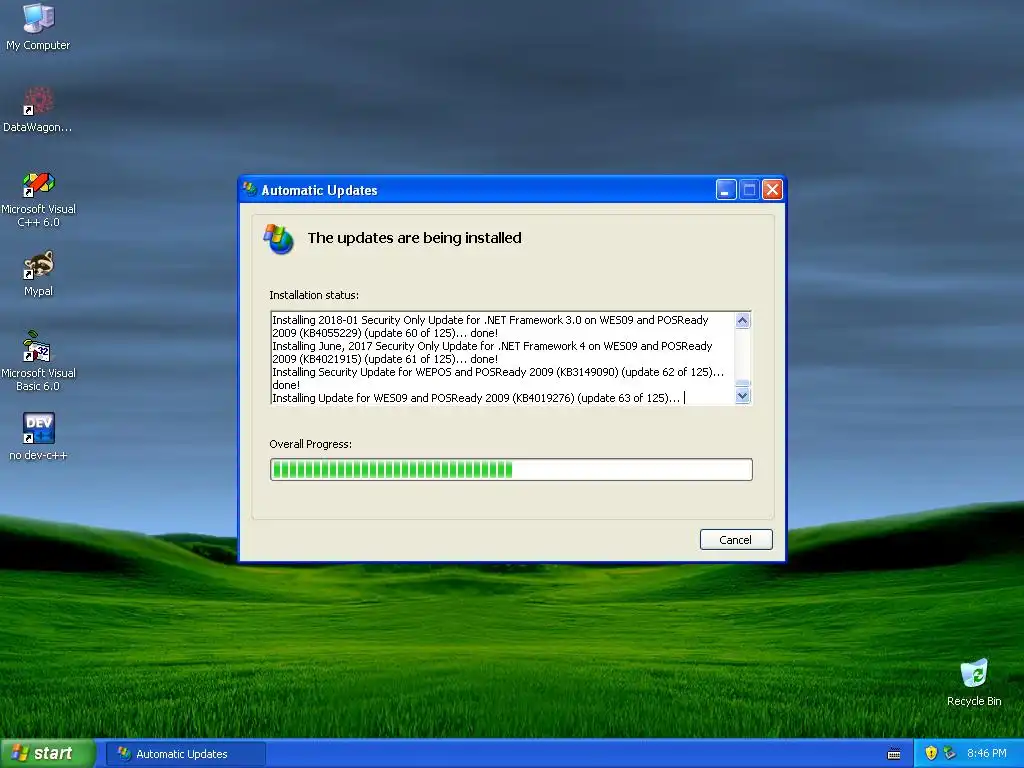Click the 8:46 PM clock
The image size is (1024, 768).
(x=986, y=753)
